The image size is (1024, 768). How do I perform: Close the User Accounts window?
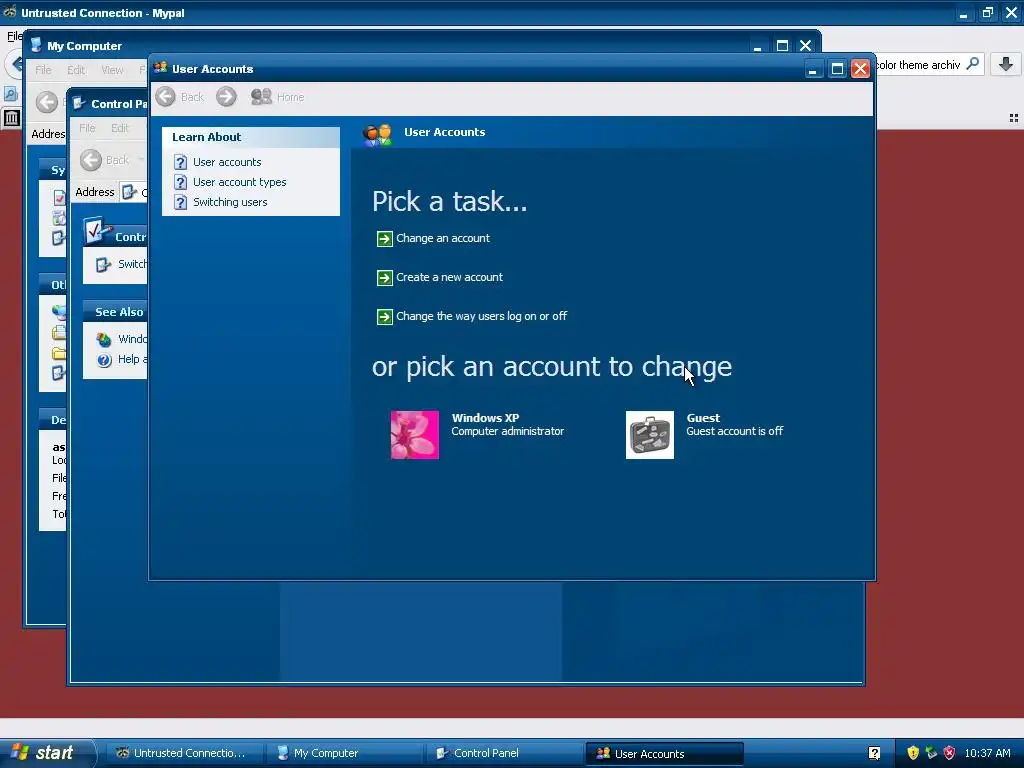pyautogui.click(x=861, y=69)
